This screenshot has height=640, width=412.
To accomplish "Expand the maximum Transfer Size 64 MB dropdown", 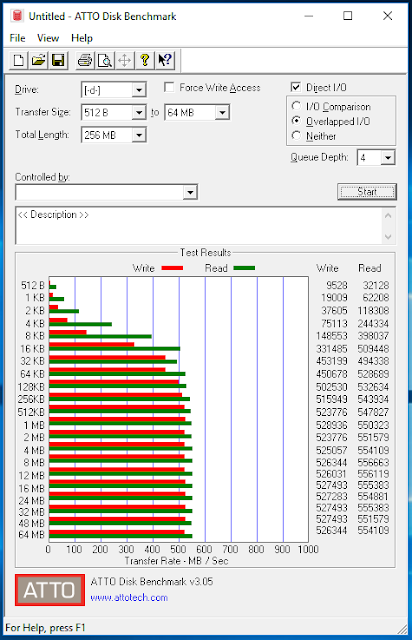I will click(x=222, y=112).
